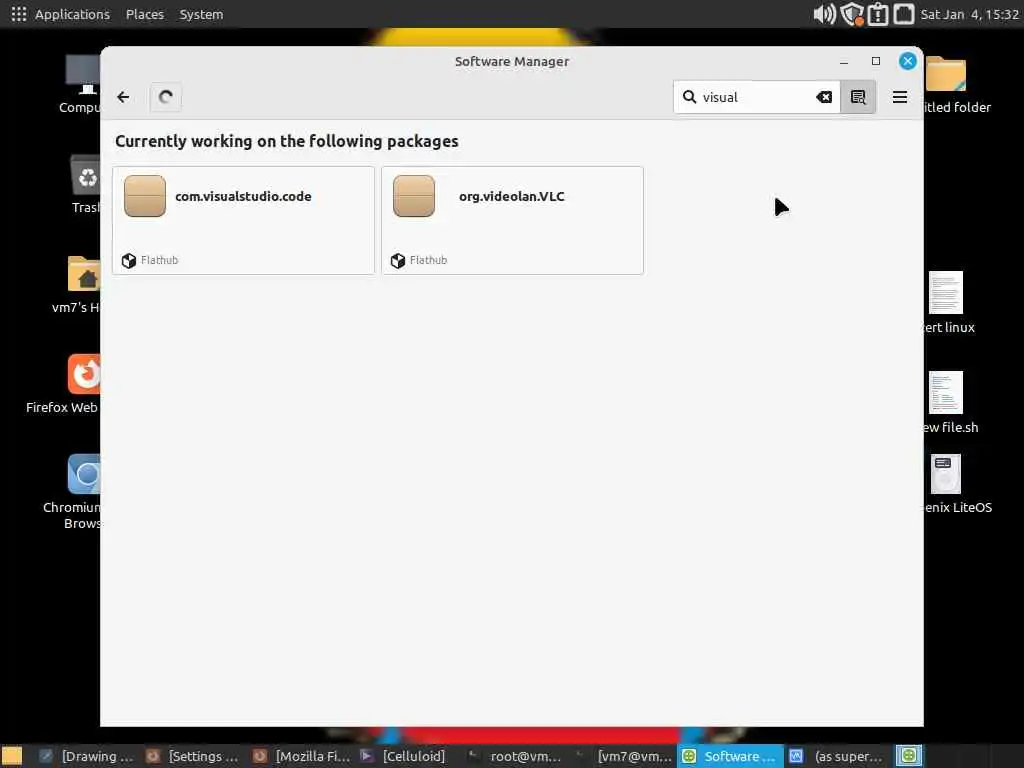Click the green workspace icon at taskbar end
The width and height of the screenshot is (1024, 768).
(908, 756)
